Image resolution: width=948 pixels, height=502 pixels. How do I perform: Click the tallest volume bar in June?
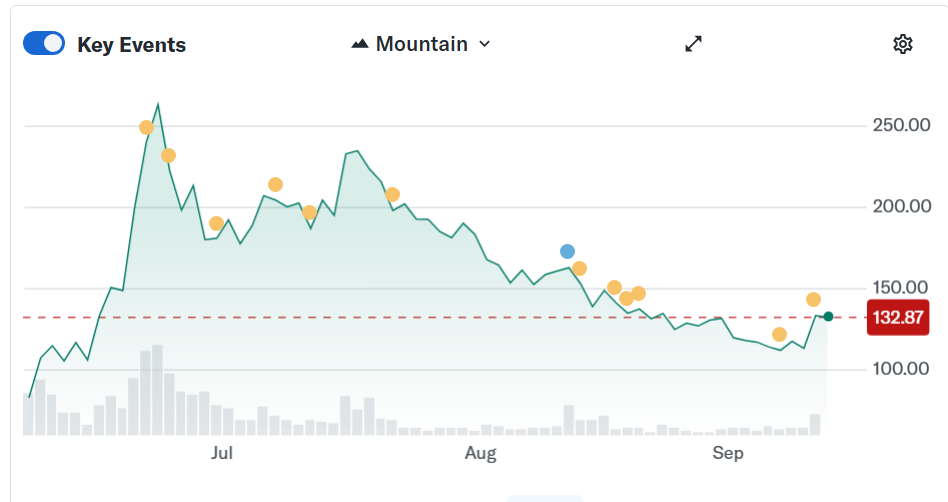[x=157, y=390]
